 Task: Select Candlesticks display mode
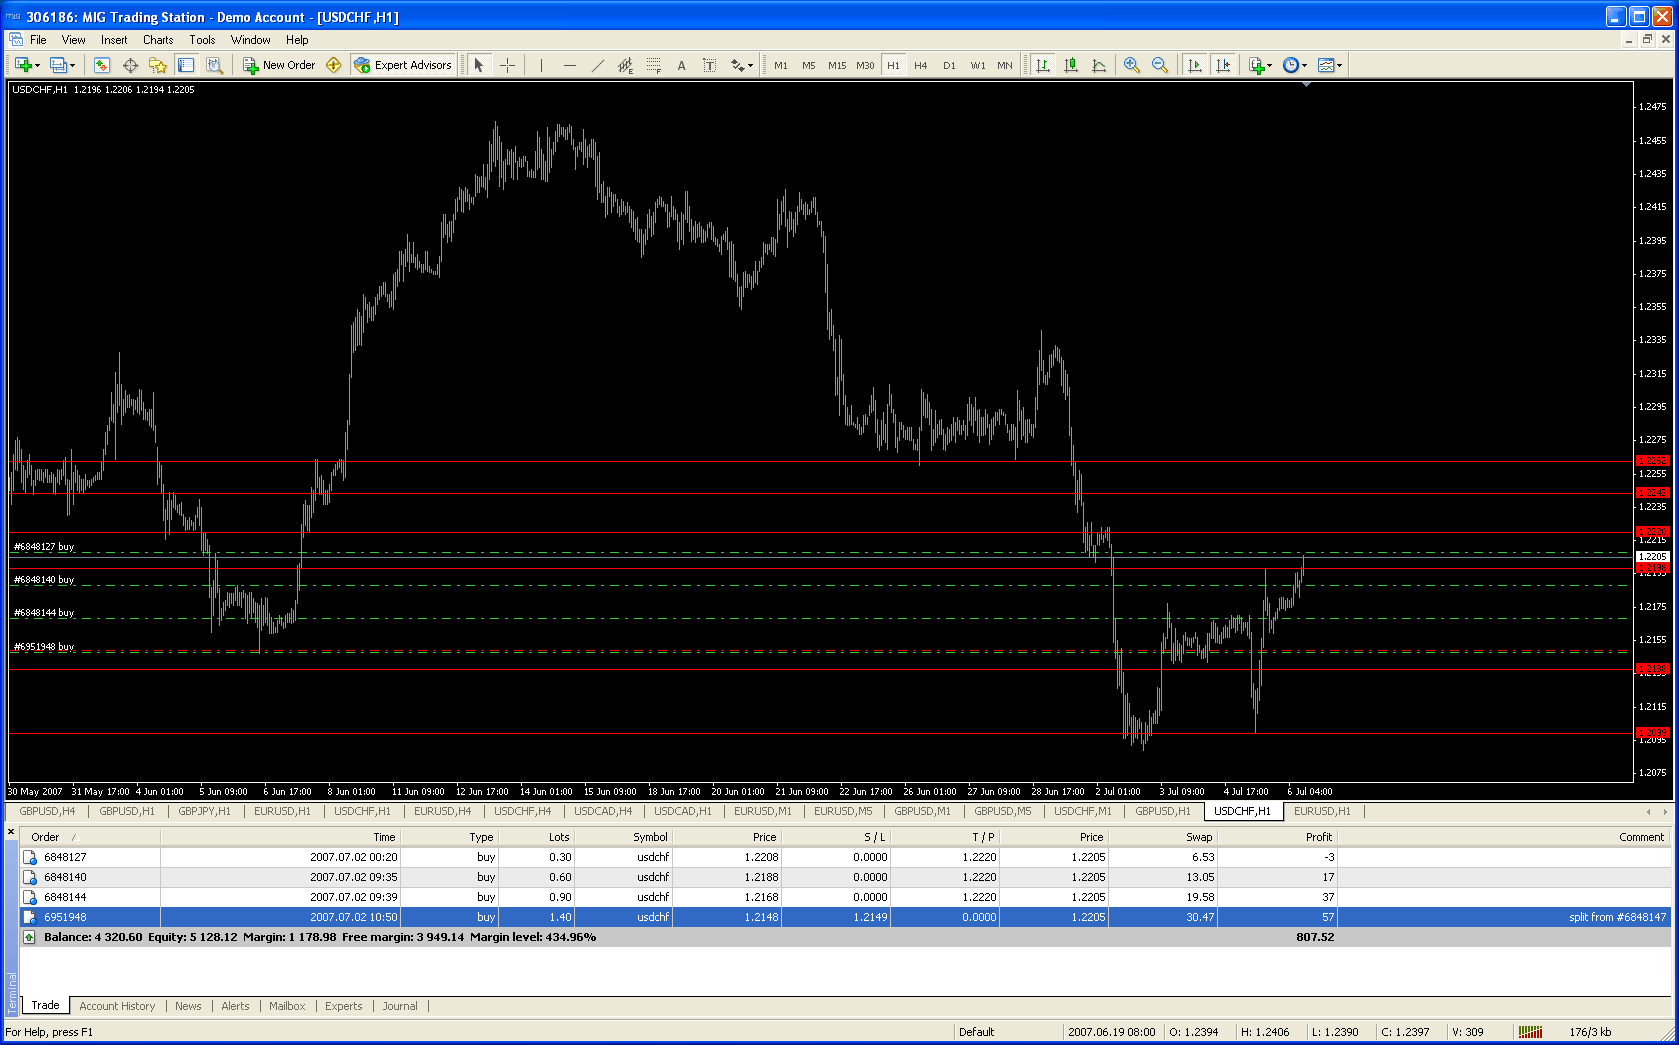pos(1071,65)
